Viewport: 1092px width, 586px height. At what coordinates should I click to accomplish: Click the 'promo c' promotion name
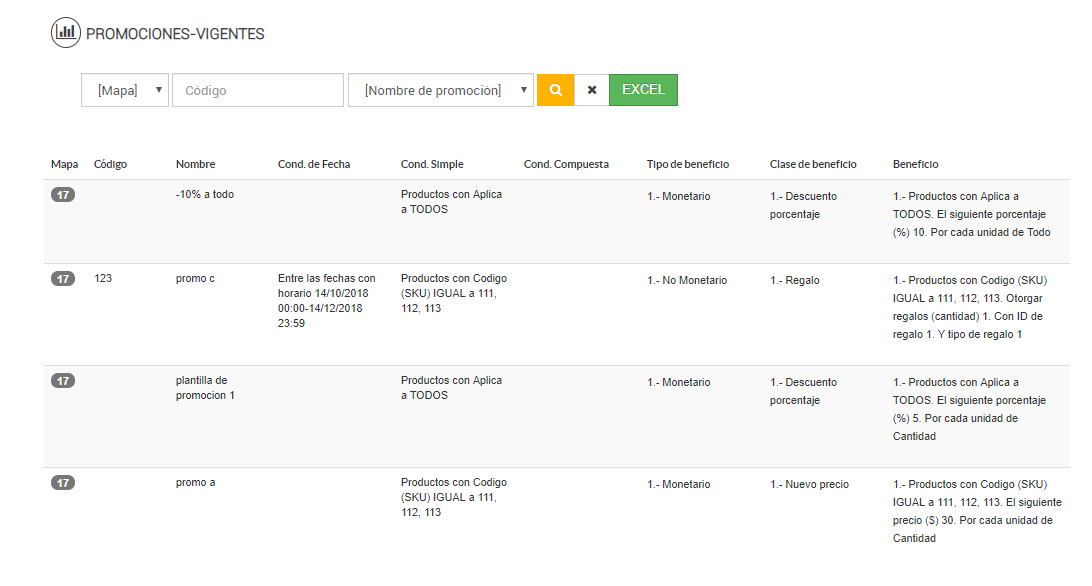point(195,279)
